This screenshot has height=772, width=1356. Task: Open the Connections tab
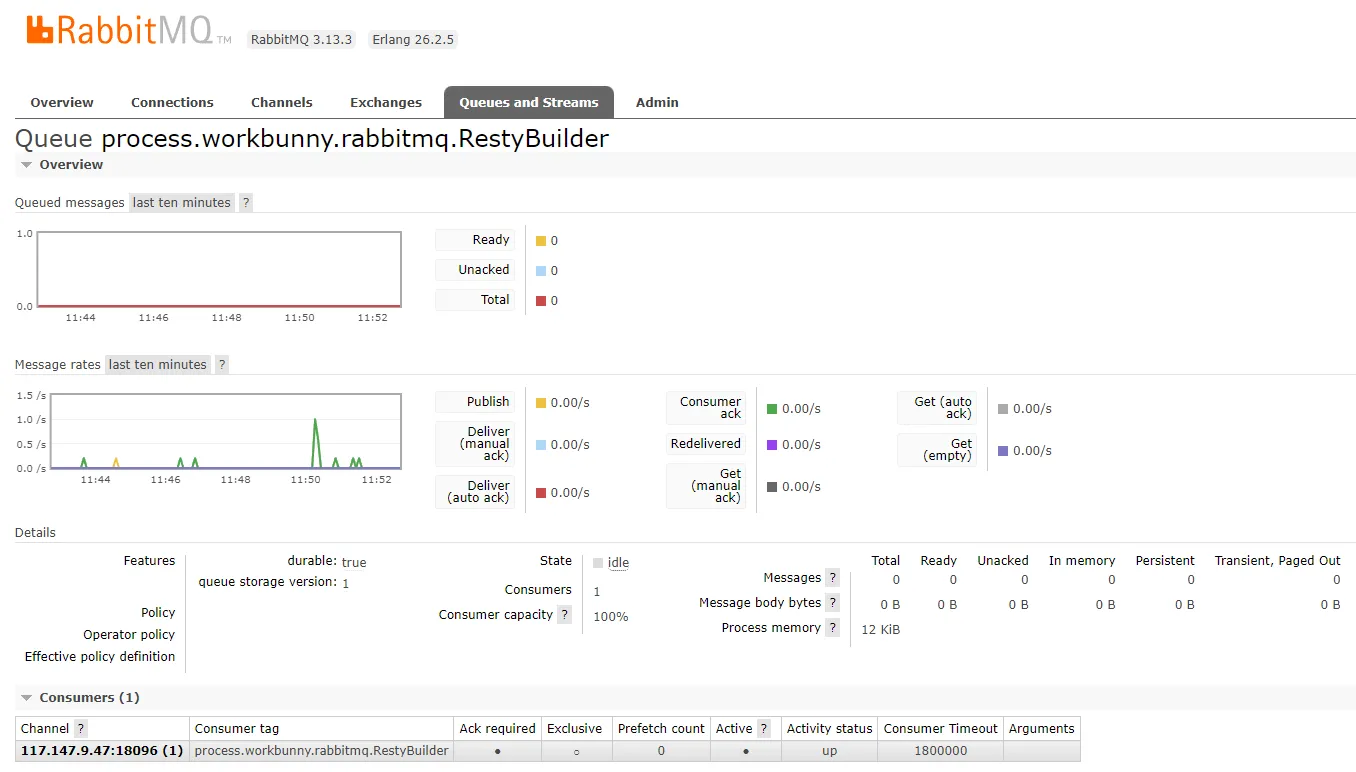point(172,103)
